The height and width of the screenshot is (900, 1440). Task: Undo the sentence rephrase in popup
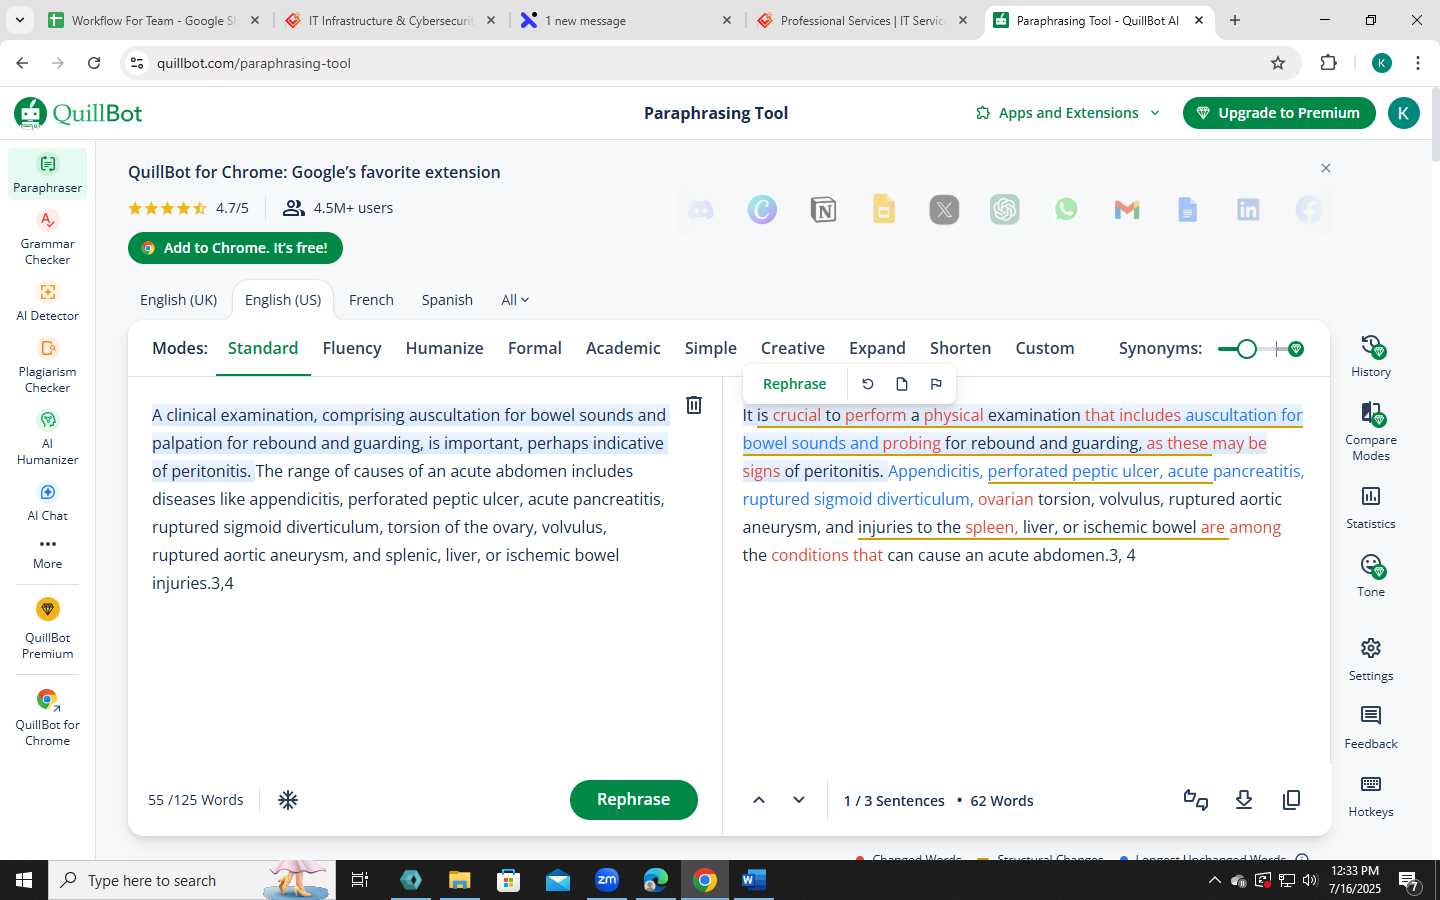click(x=868, y=384)
